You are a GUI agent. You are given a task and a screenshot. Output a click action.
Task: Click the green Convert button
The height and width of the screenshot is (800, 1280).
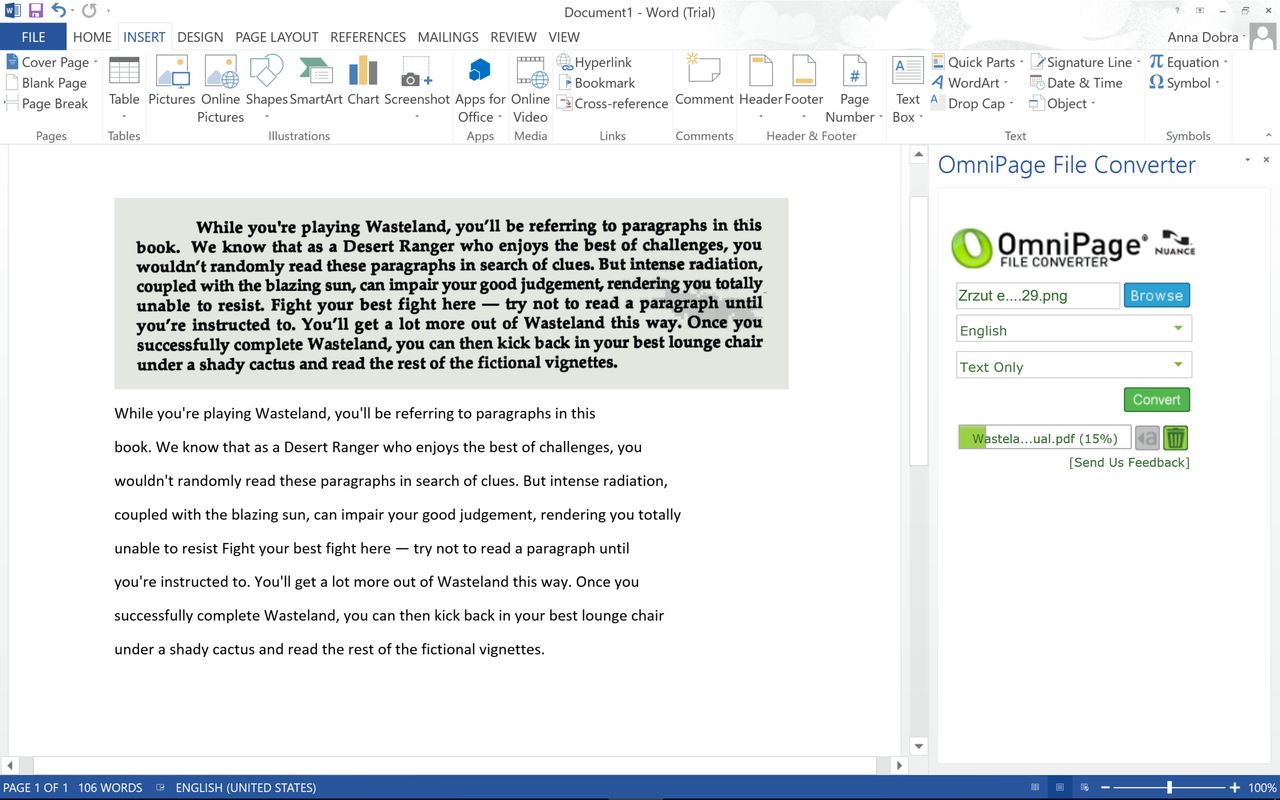[1157, 399]
